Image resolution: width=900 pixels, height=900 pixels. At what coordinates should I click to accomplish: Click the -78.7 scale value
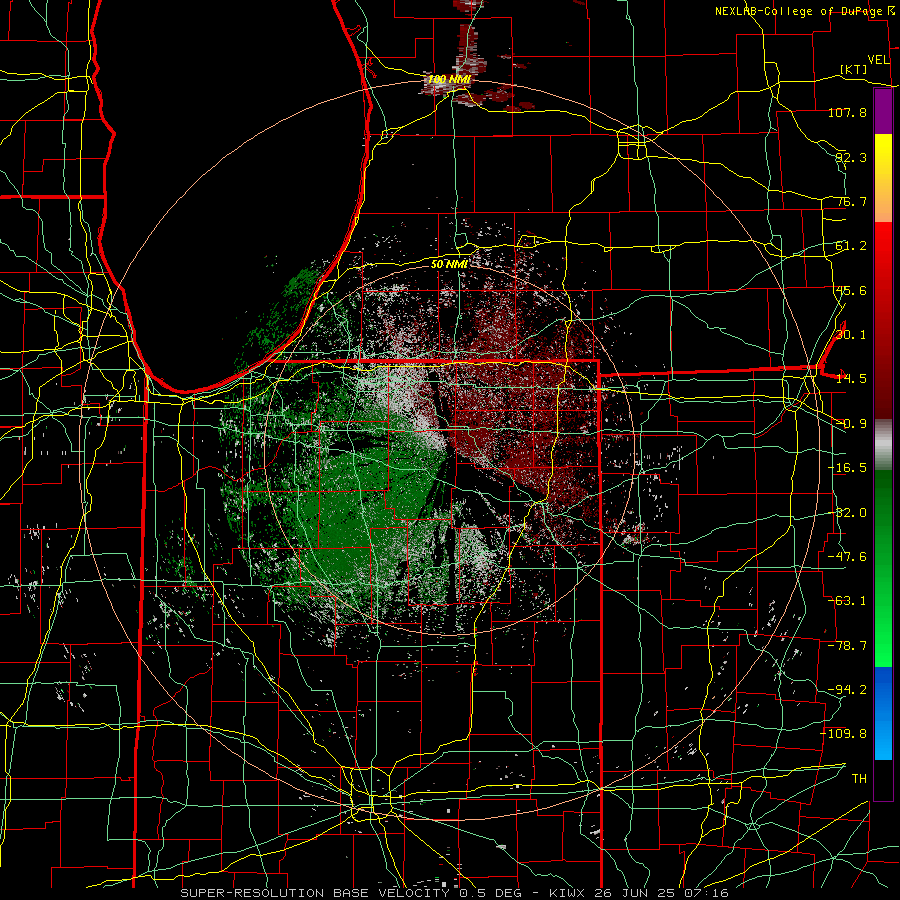[x=847, y=646]
